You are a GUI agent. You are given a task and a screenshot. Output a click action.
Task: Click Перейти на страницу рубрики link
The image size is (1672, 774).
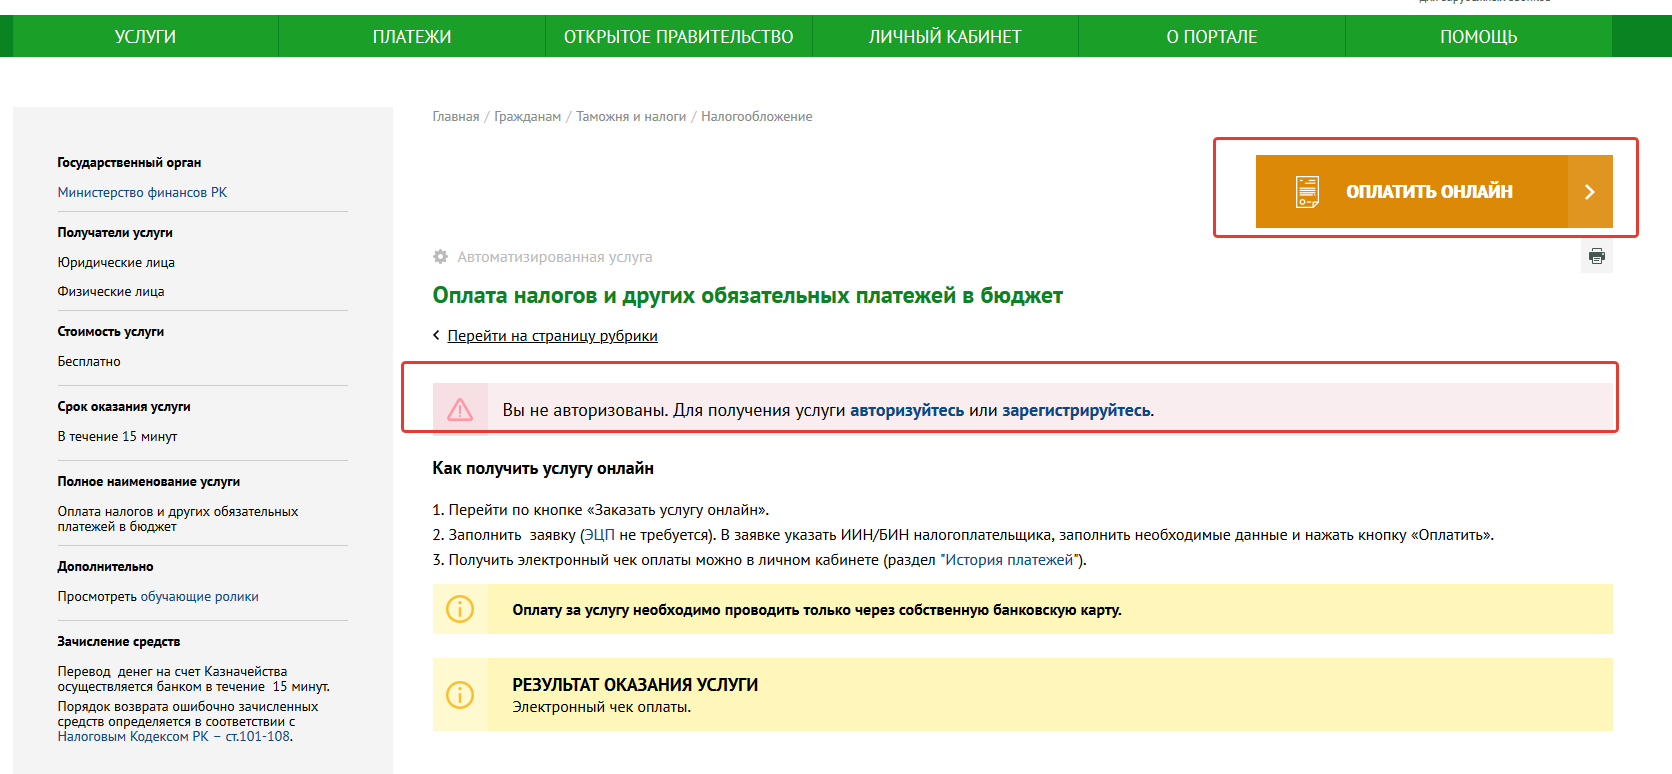point(552,336)
